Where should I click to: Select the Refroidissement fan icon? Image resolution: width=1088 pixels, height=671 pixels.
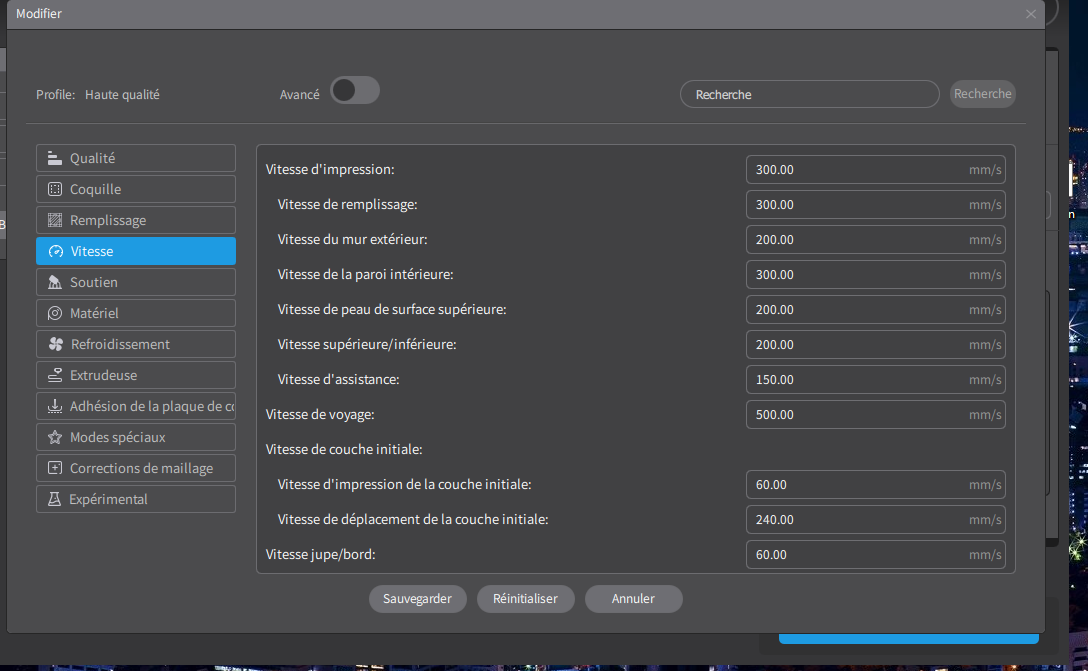point(56,344)
